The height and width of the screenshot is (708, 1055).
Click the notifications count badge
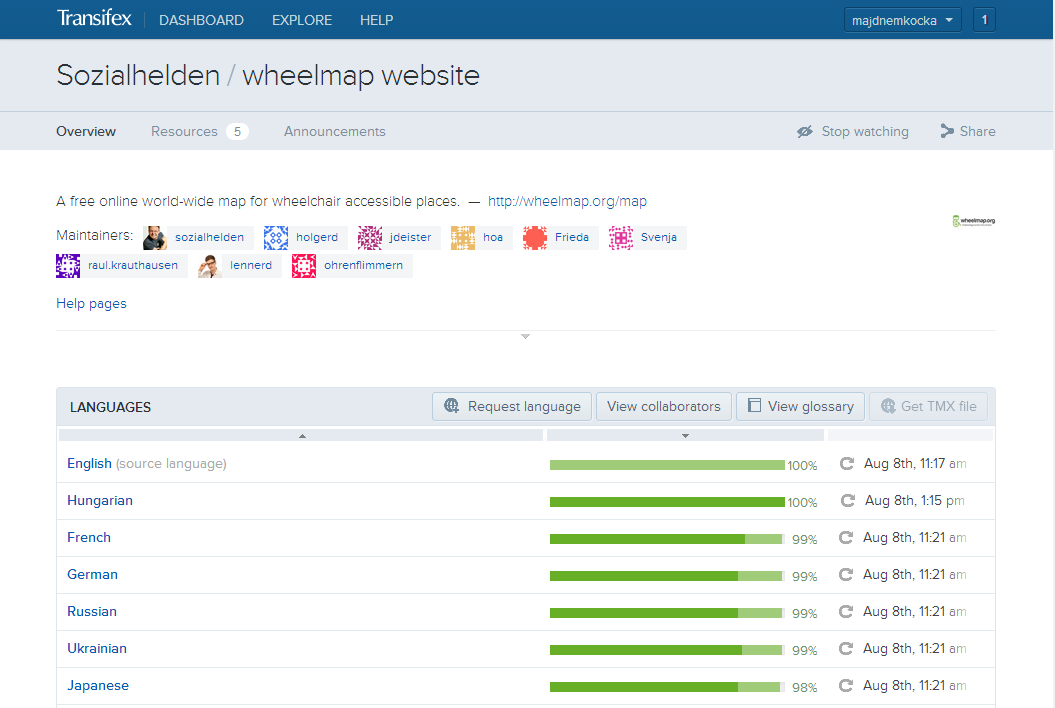point(984,20)
